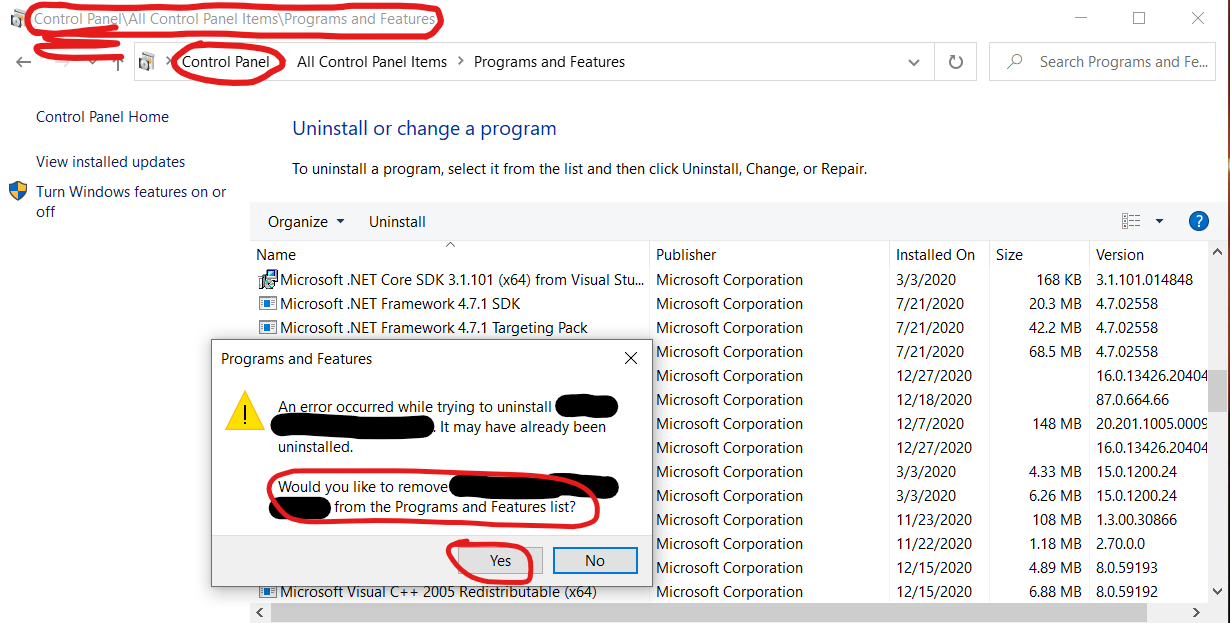This screenshot has width=1230, height=623.
Task: Click version 3.1.101.014848 cell
Action: click(x=1144, y=280)
